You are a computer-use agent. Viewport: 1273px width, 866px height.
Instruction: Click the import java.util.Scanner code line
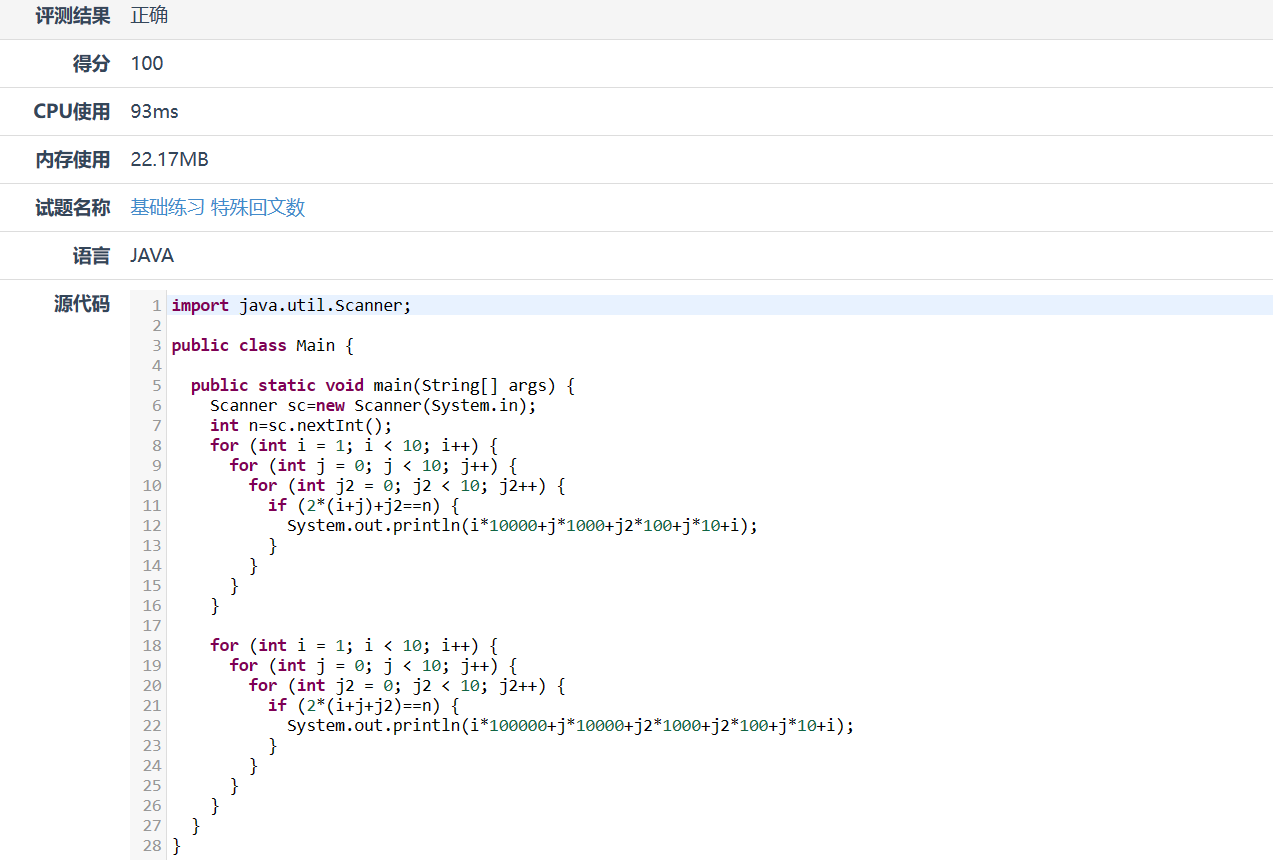pyautogui.click(x=291, y=306)
